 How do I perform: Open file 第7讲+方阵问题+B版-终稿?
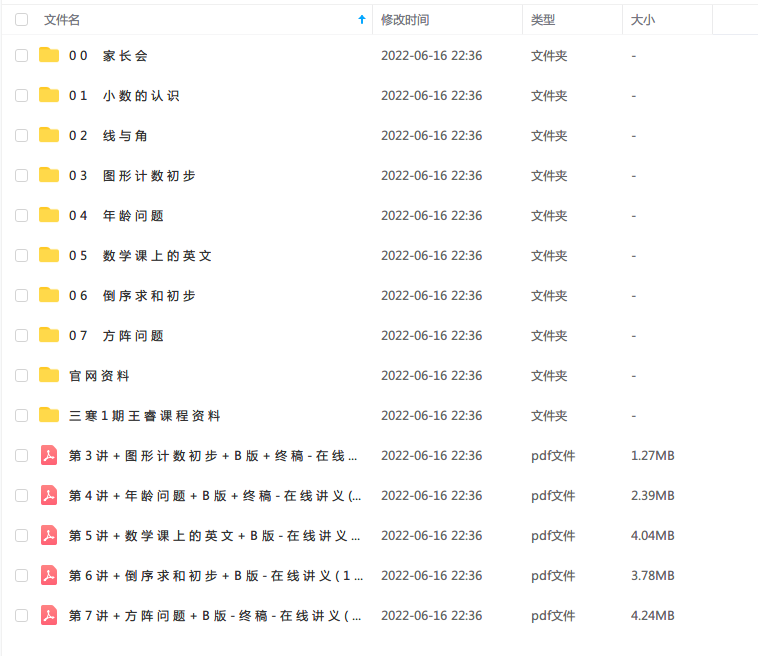(x=215, y=616)
